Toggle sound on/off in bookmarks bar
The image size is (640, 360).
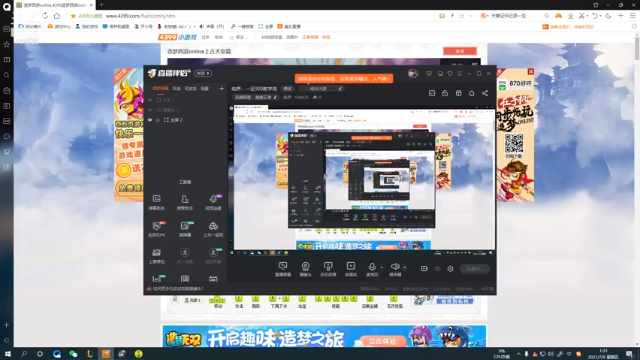coord(211,27)
